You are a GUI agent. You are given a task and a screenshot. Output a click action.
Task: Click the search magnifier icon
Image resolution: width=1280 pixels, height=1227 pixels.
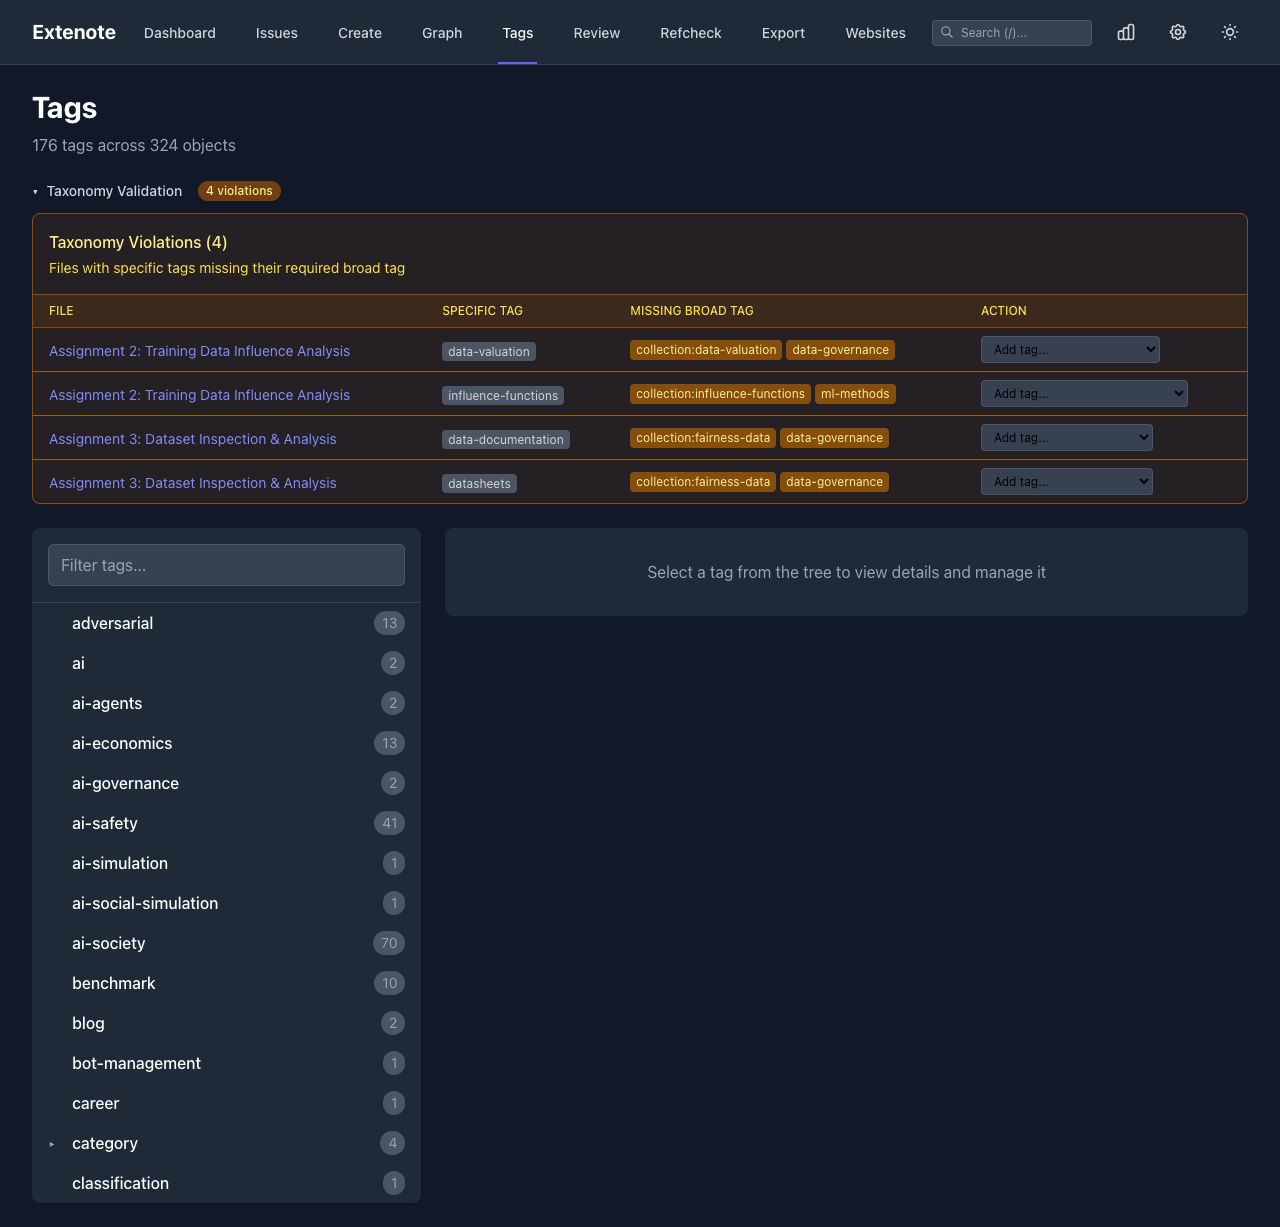pyautogui.click(x=946, y=32)
